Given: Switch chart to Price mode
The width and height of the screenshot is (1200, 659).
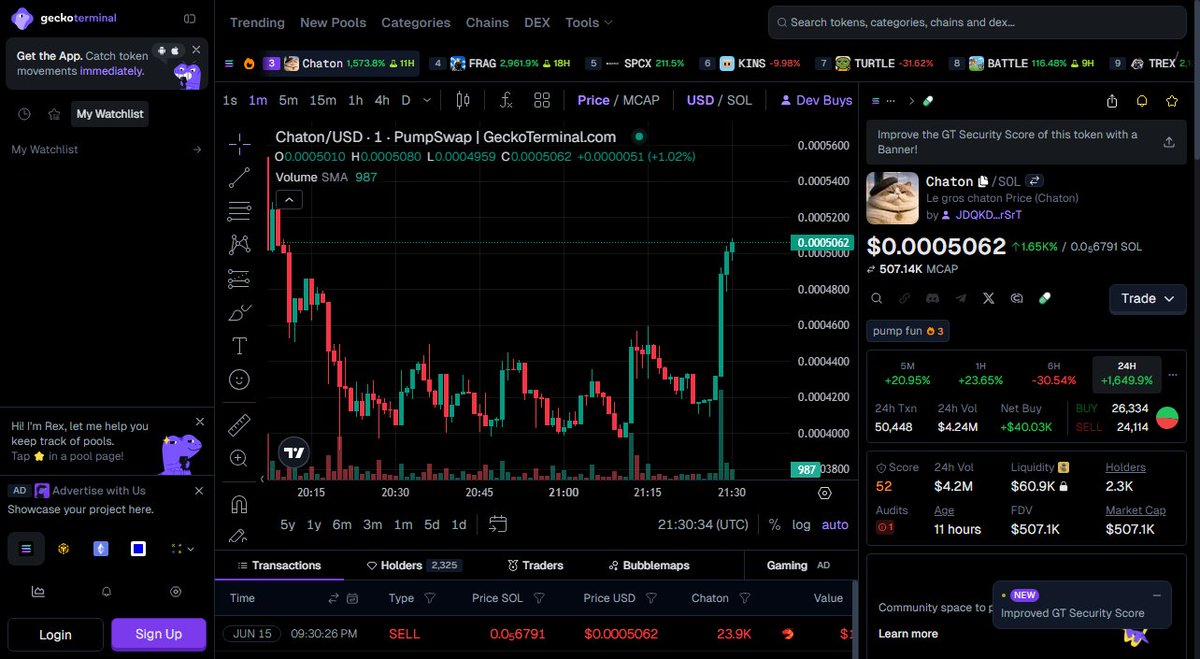Looking at the screenshot, I should 593,100.
